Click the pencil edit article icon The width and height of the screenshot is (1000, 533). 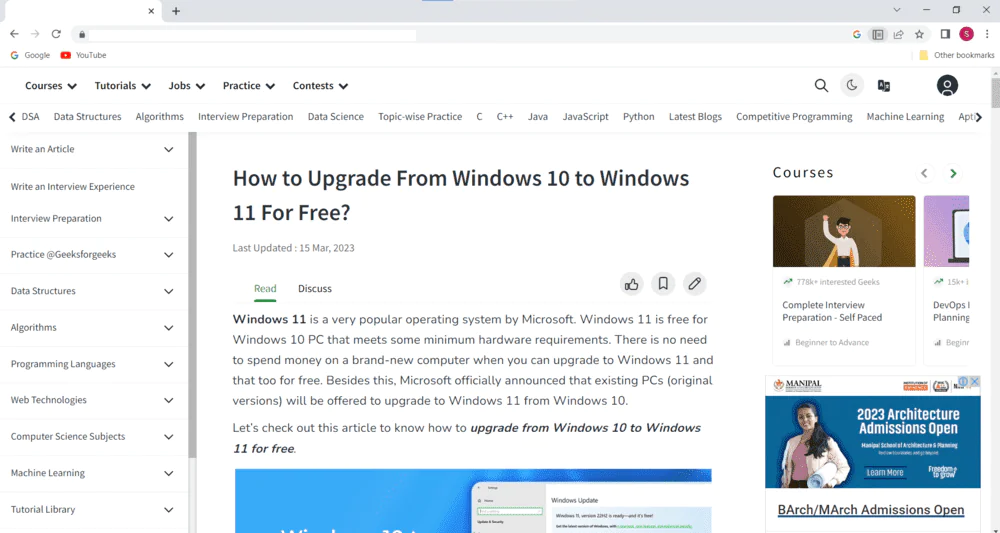[x=695, y=284]
